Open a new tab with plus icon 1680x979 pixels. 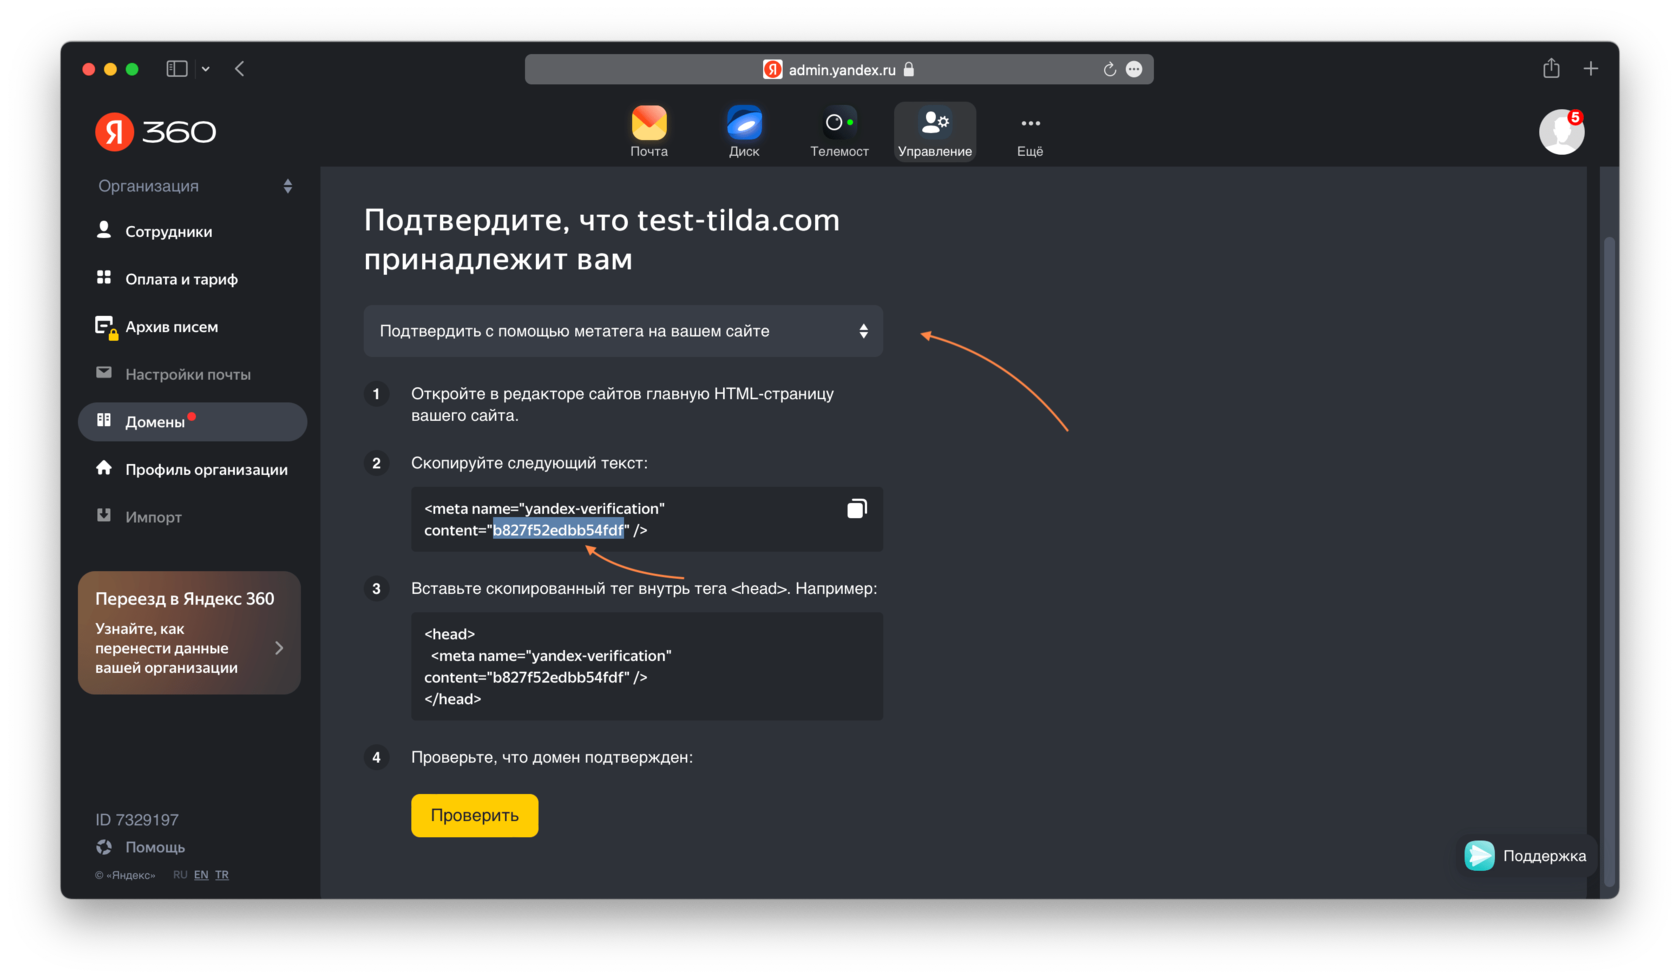point(1591,68)
